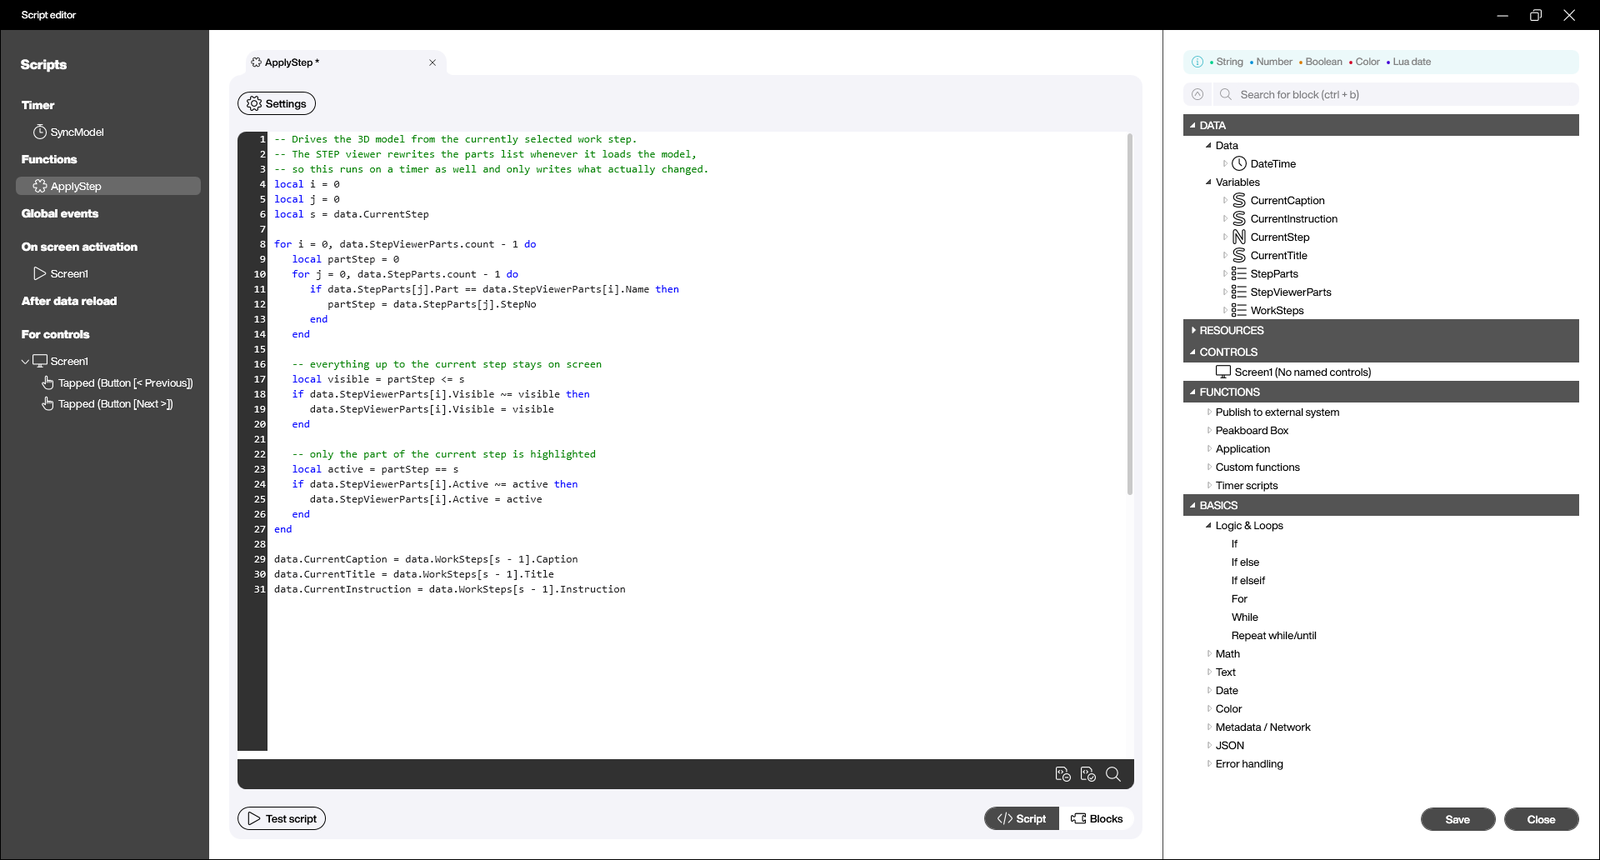Select the Repeat while/until block
1600x860 pixels.
(1274, 636)
